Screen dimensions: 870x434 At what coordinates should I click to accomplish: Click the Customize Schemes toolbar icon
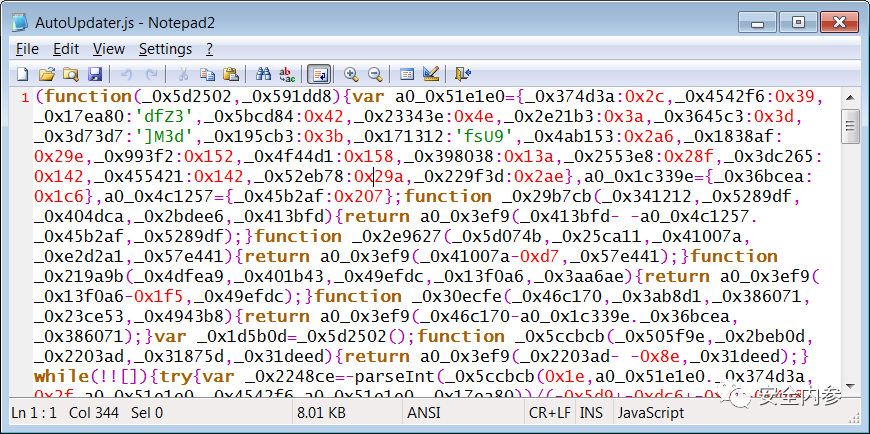coord(431,73)
